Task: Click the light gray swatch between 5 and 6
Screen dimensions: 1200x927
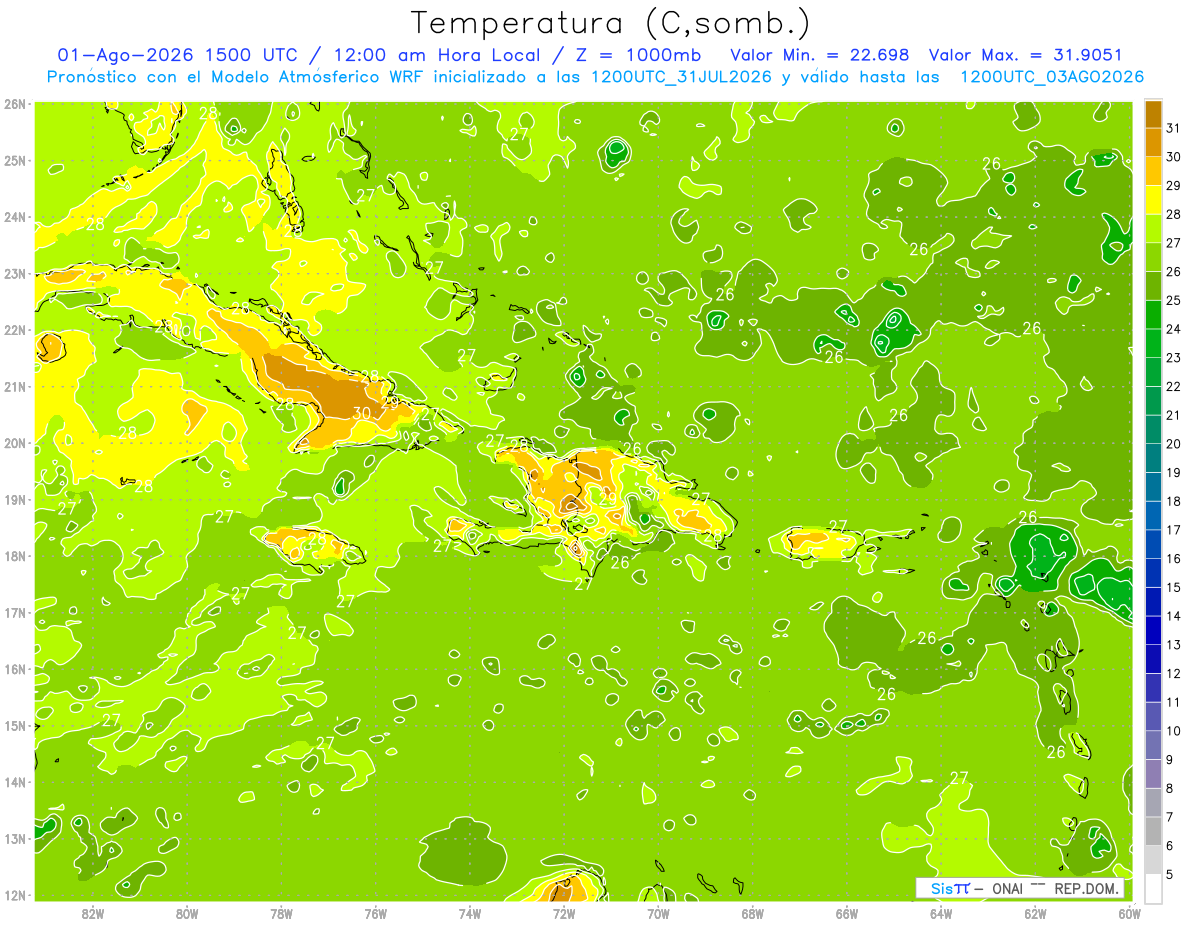Action: 1153,859
